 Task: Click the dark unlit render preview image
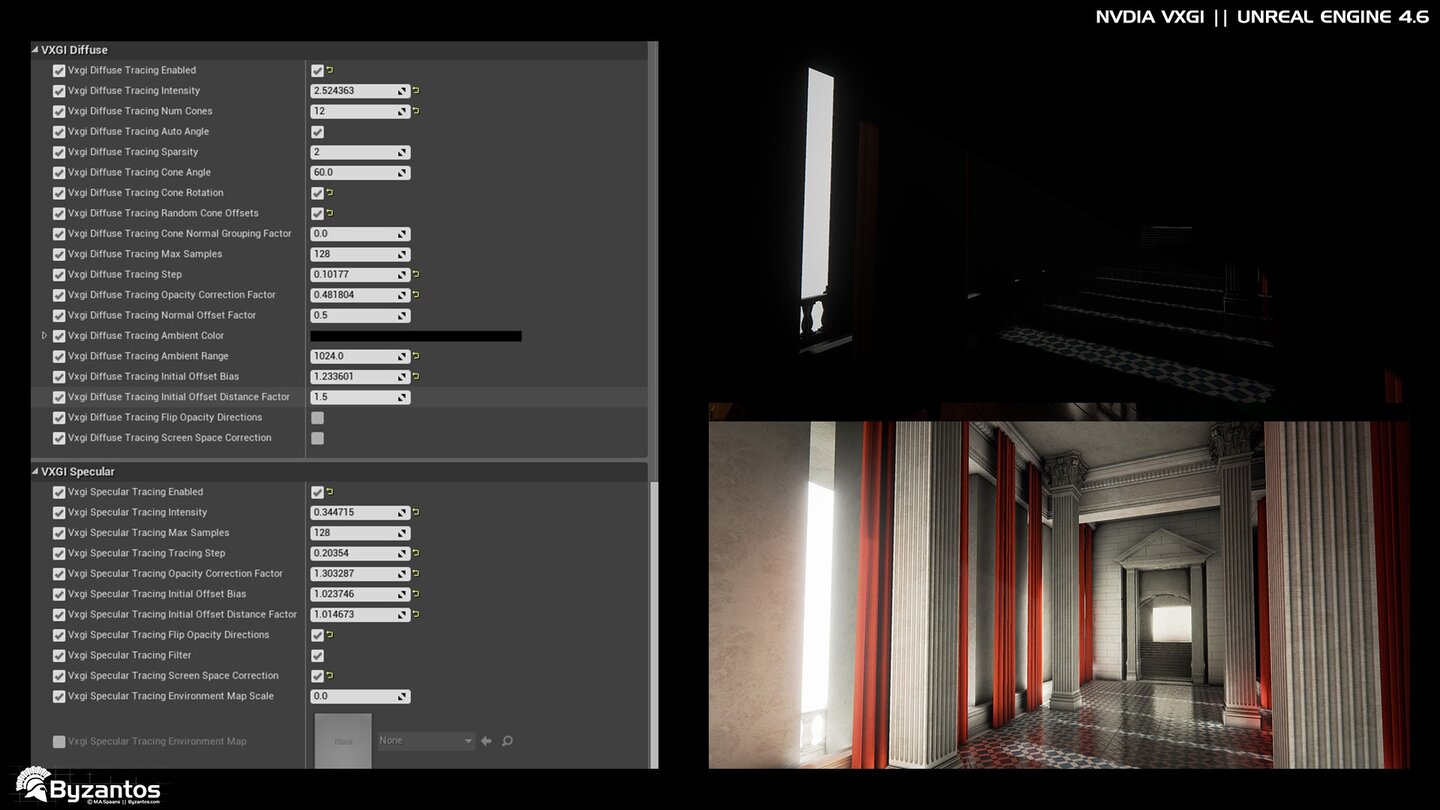[x=1060, y=222]
